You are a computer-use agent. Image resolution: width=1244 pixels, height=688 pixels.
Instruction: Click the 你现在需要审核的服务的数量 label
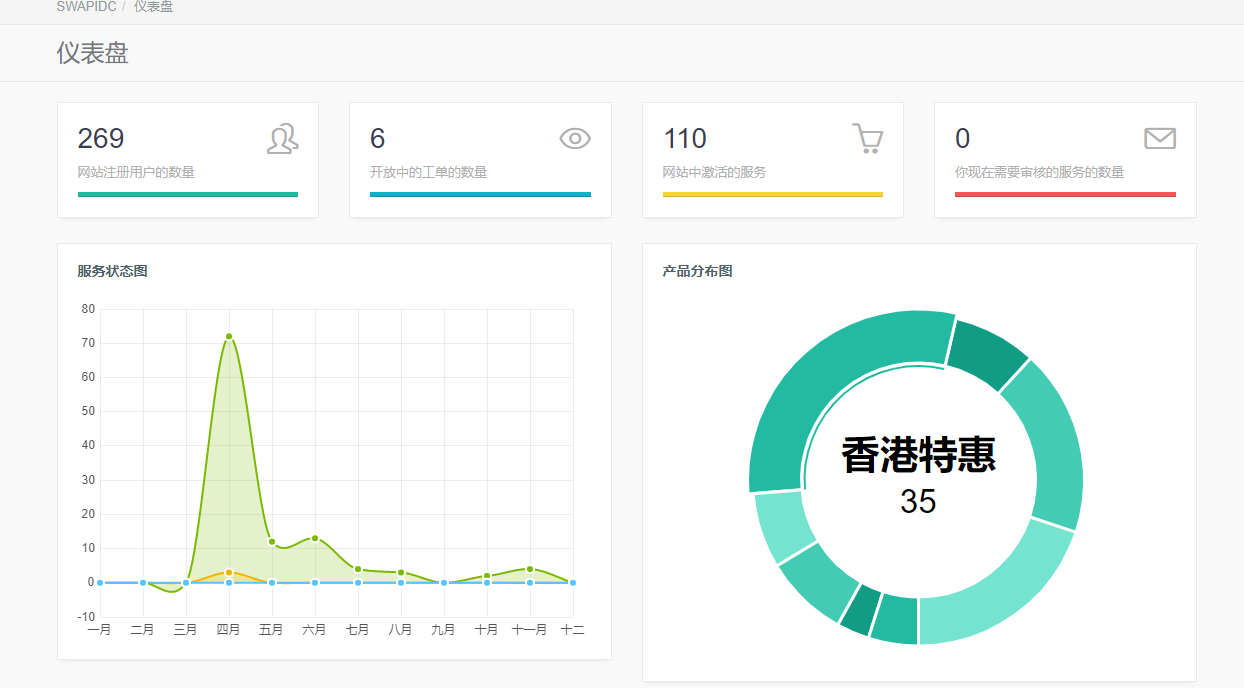(x=1040, y=172)
